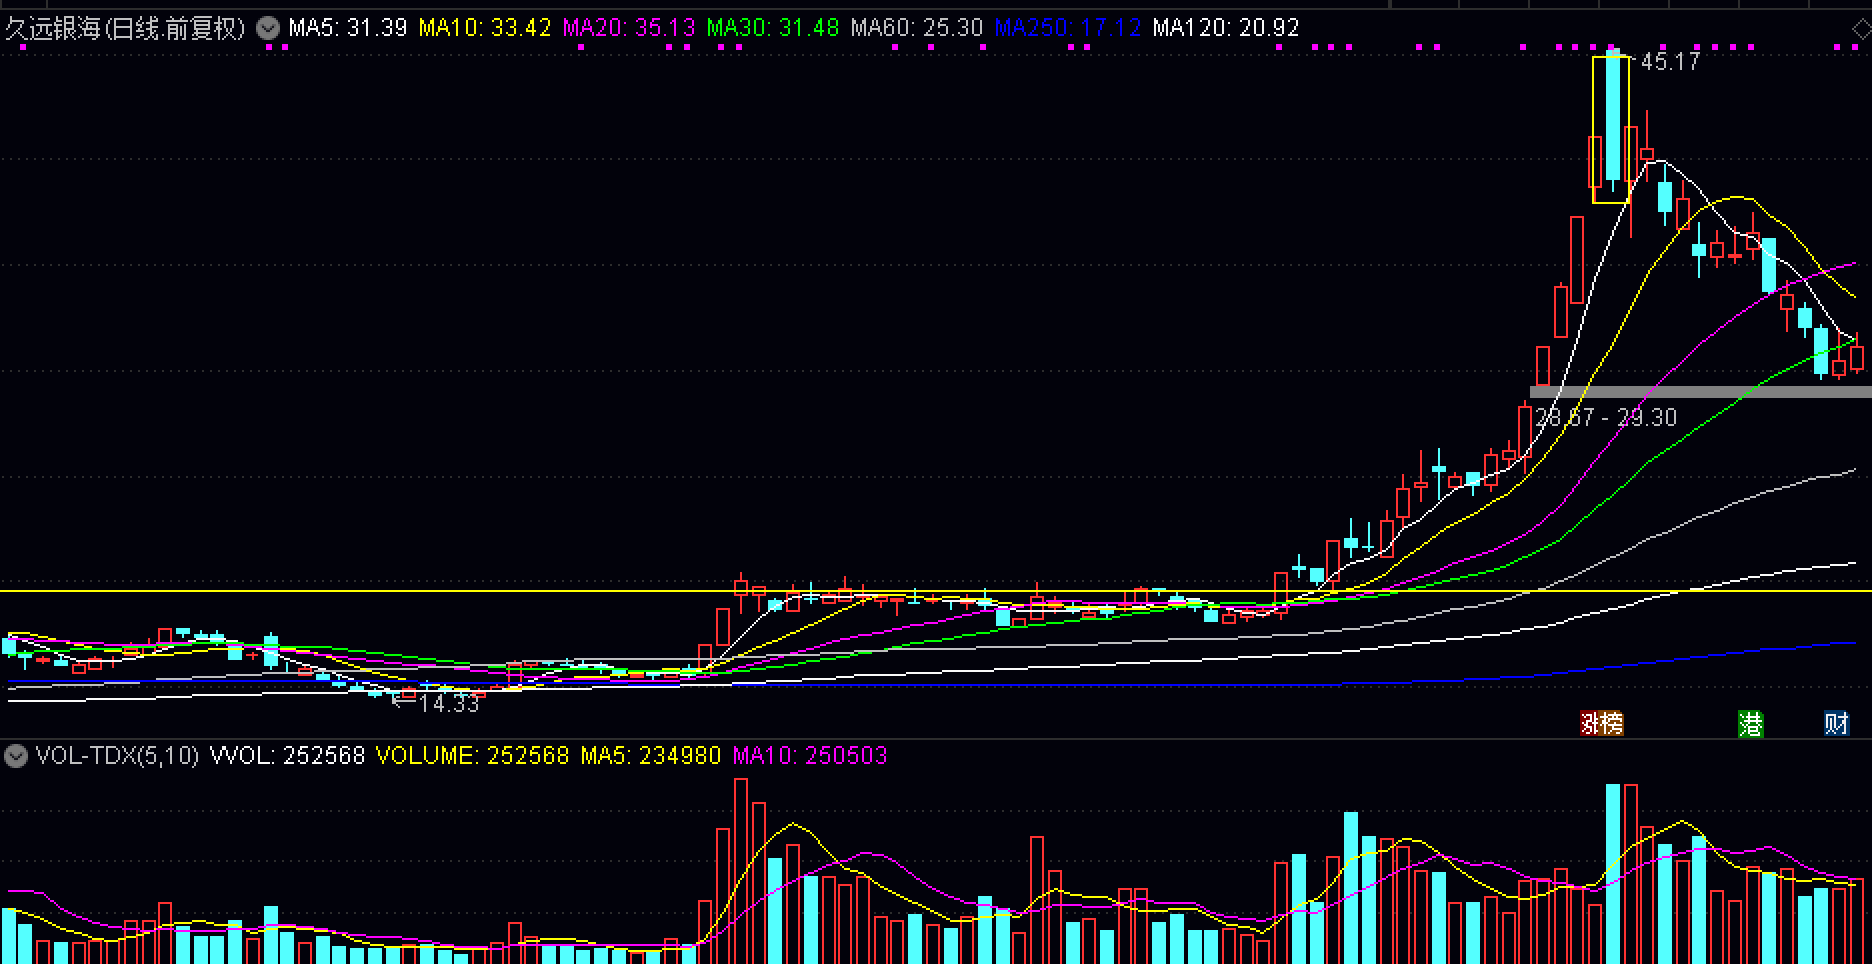
Task: Select the yellow rectangle annotation on the peak candles
Action: click(x=1593, y=130)
